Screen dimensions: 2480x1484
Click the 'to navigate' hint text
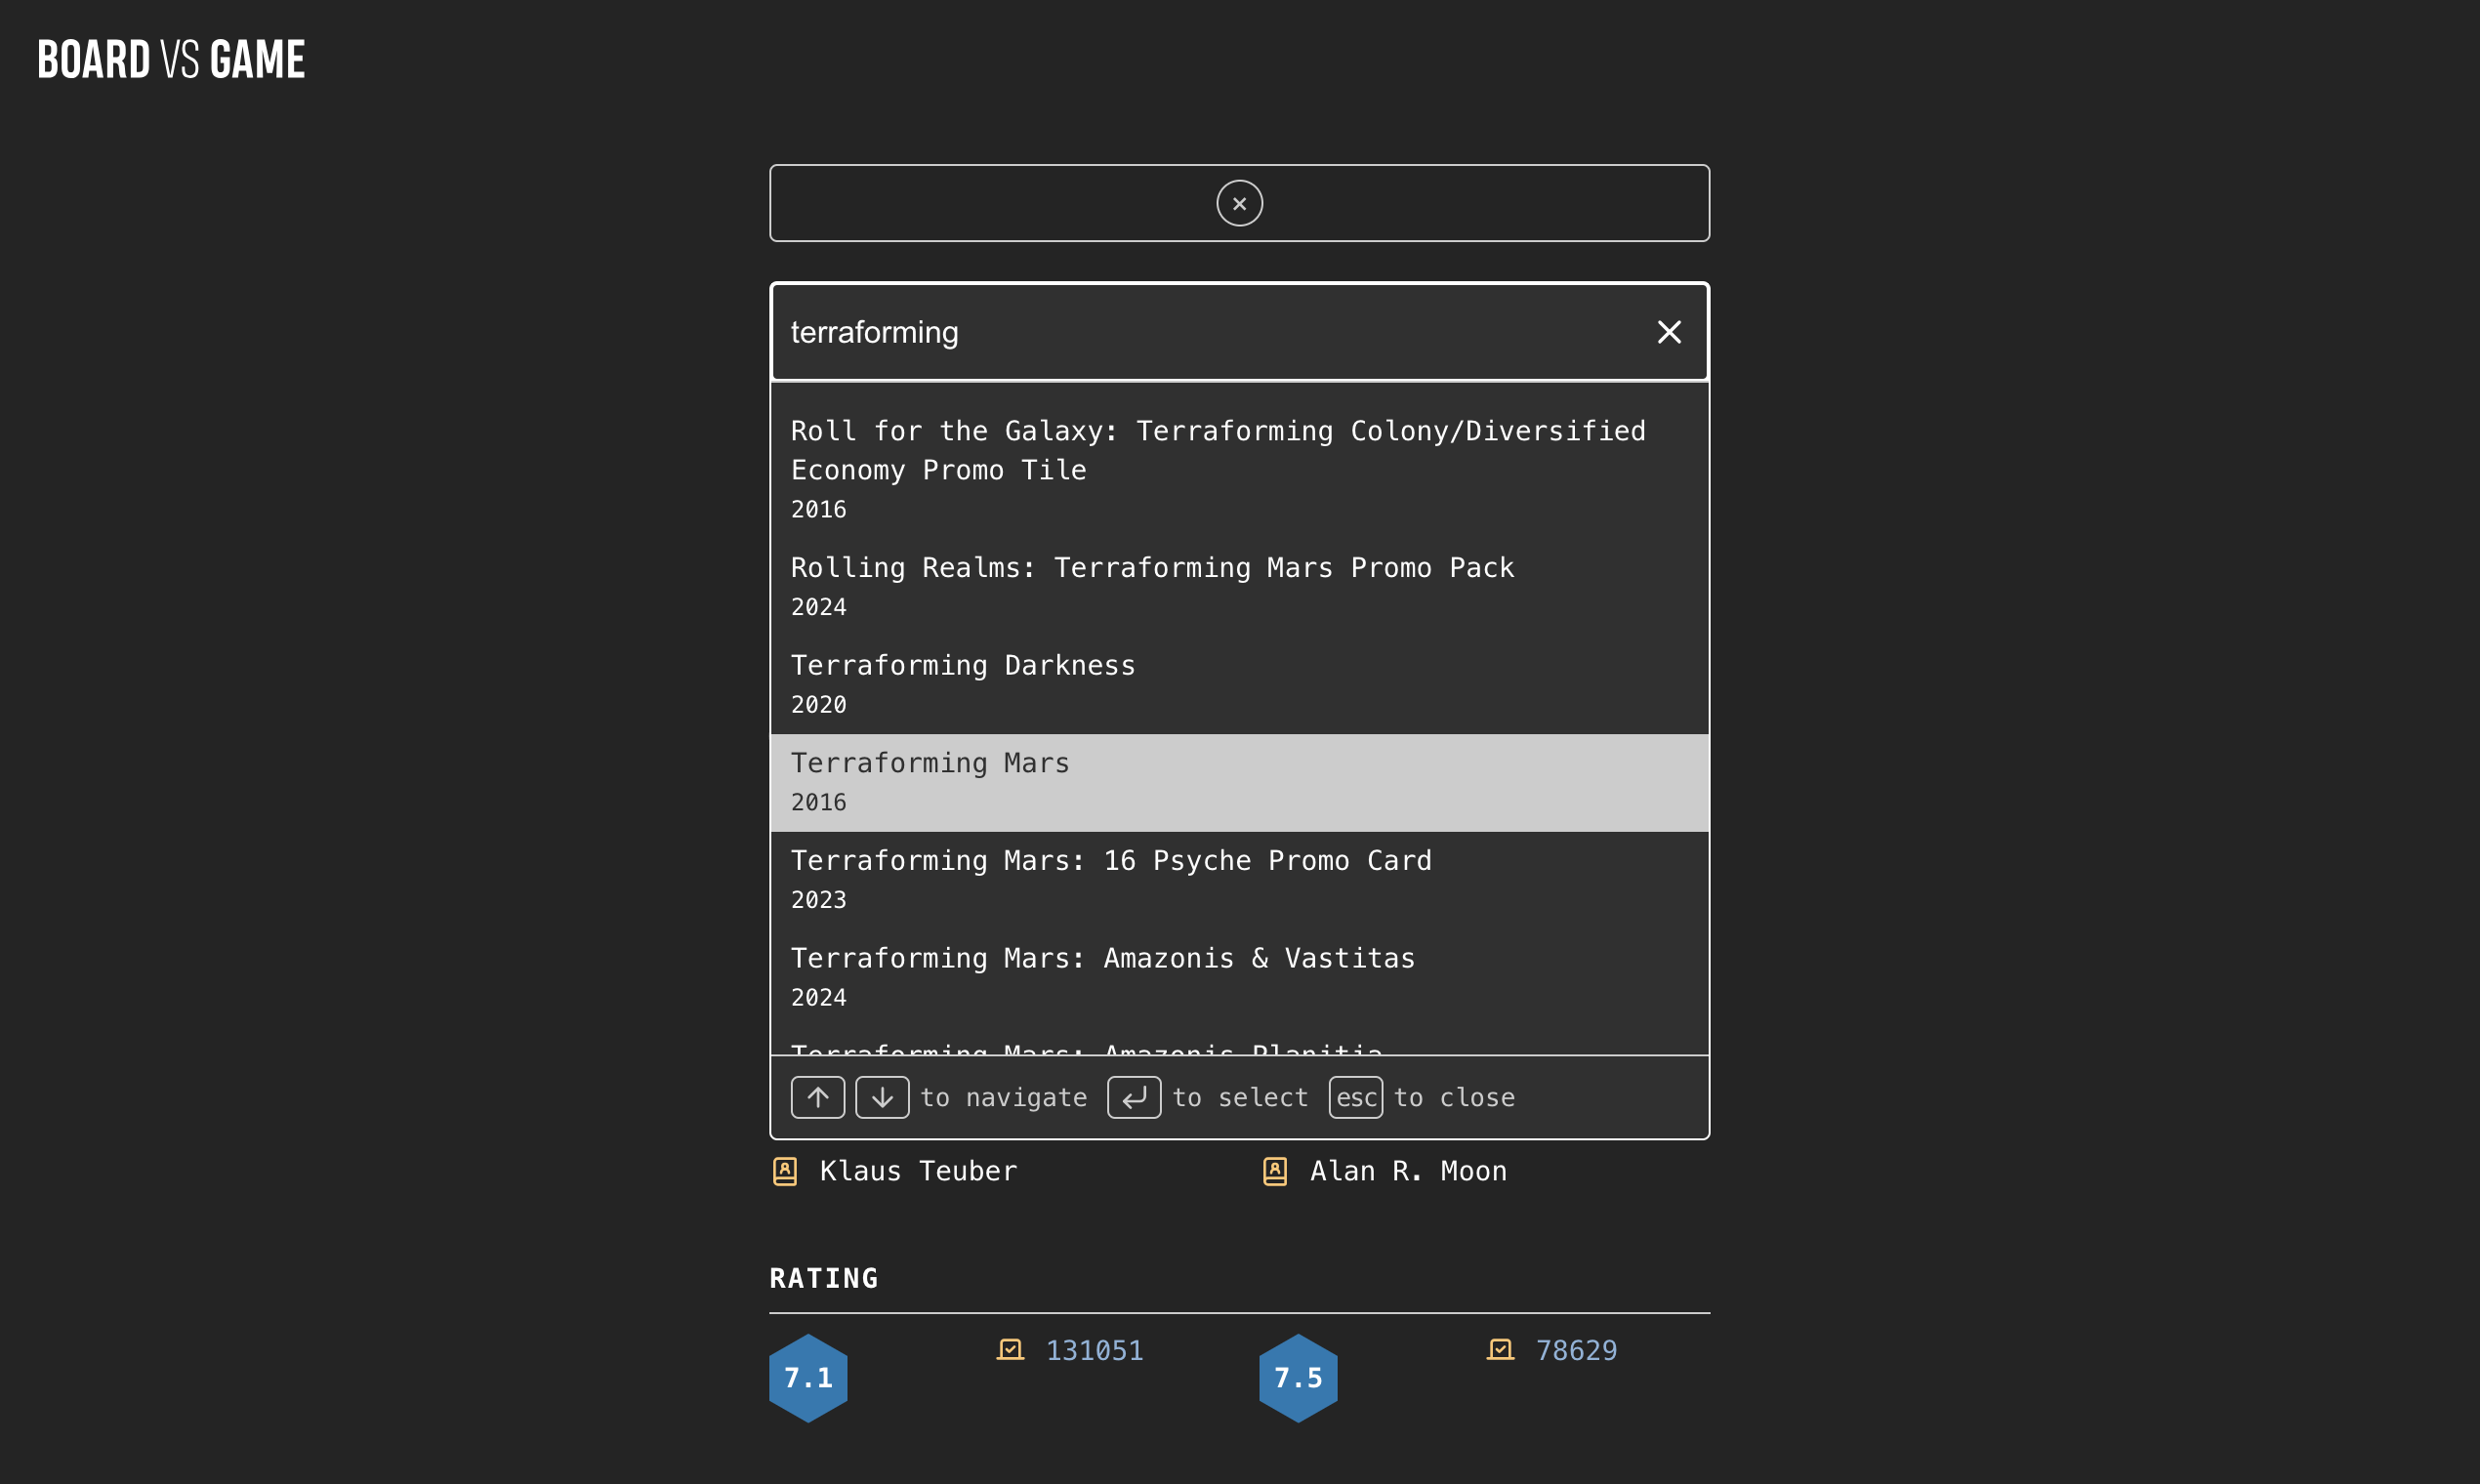click(1003, 1098)
